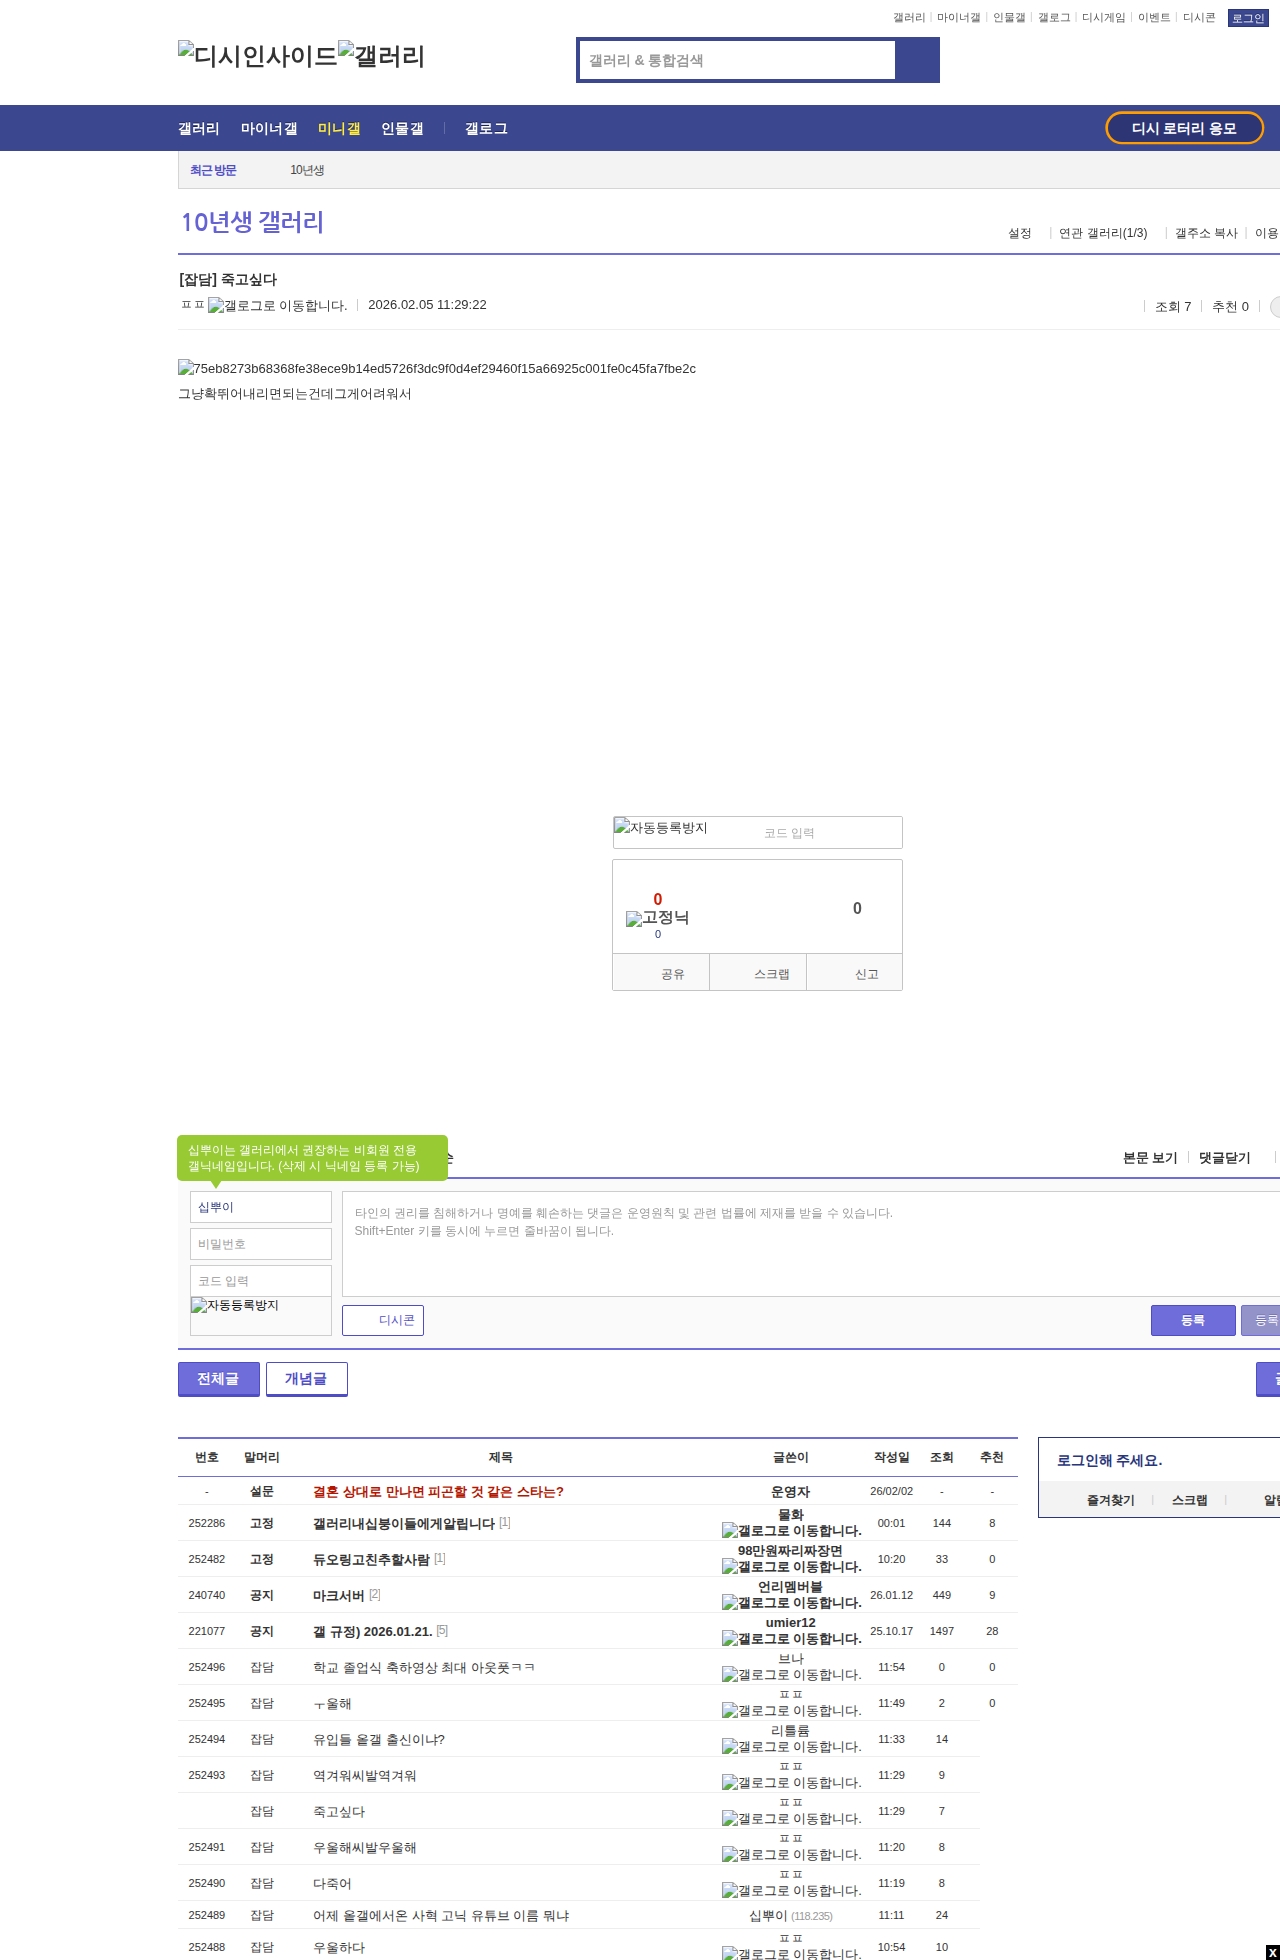The height and width of the screenshot is (1960, 1280).
Task: Submit the comment with the 등록 button
Action: click(1193, 1320)
